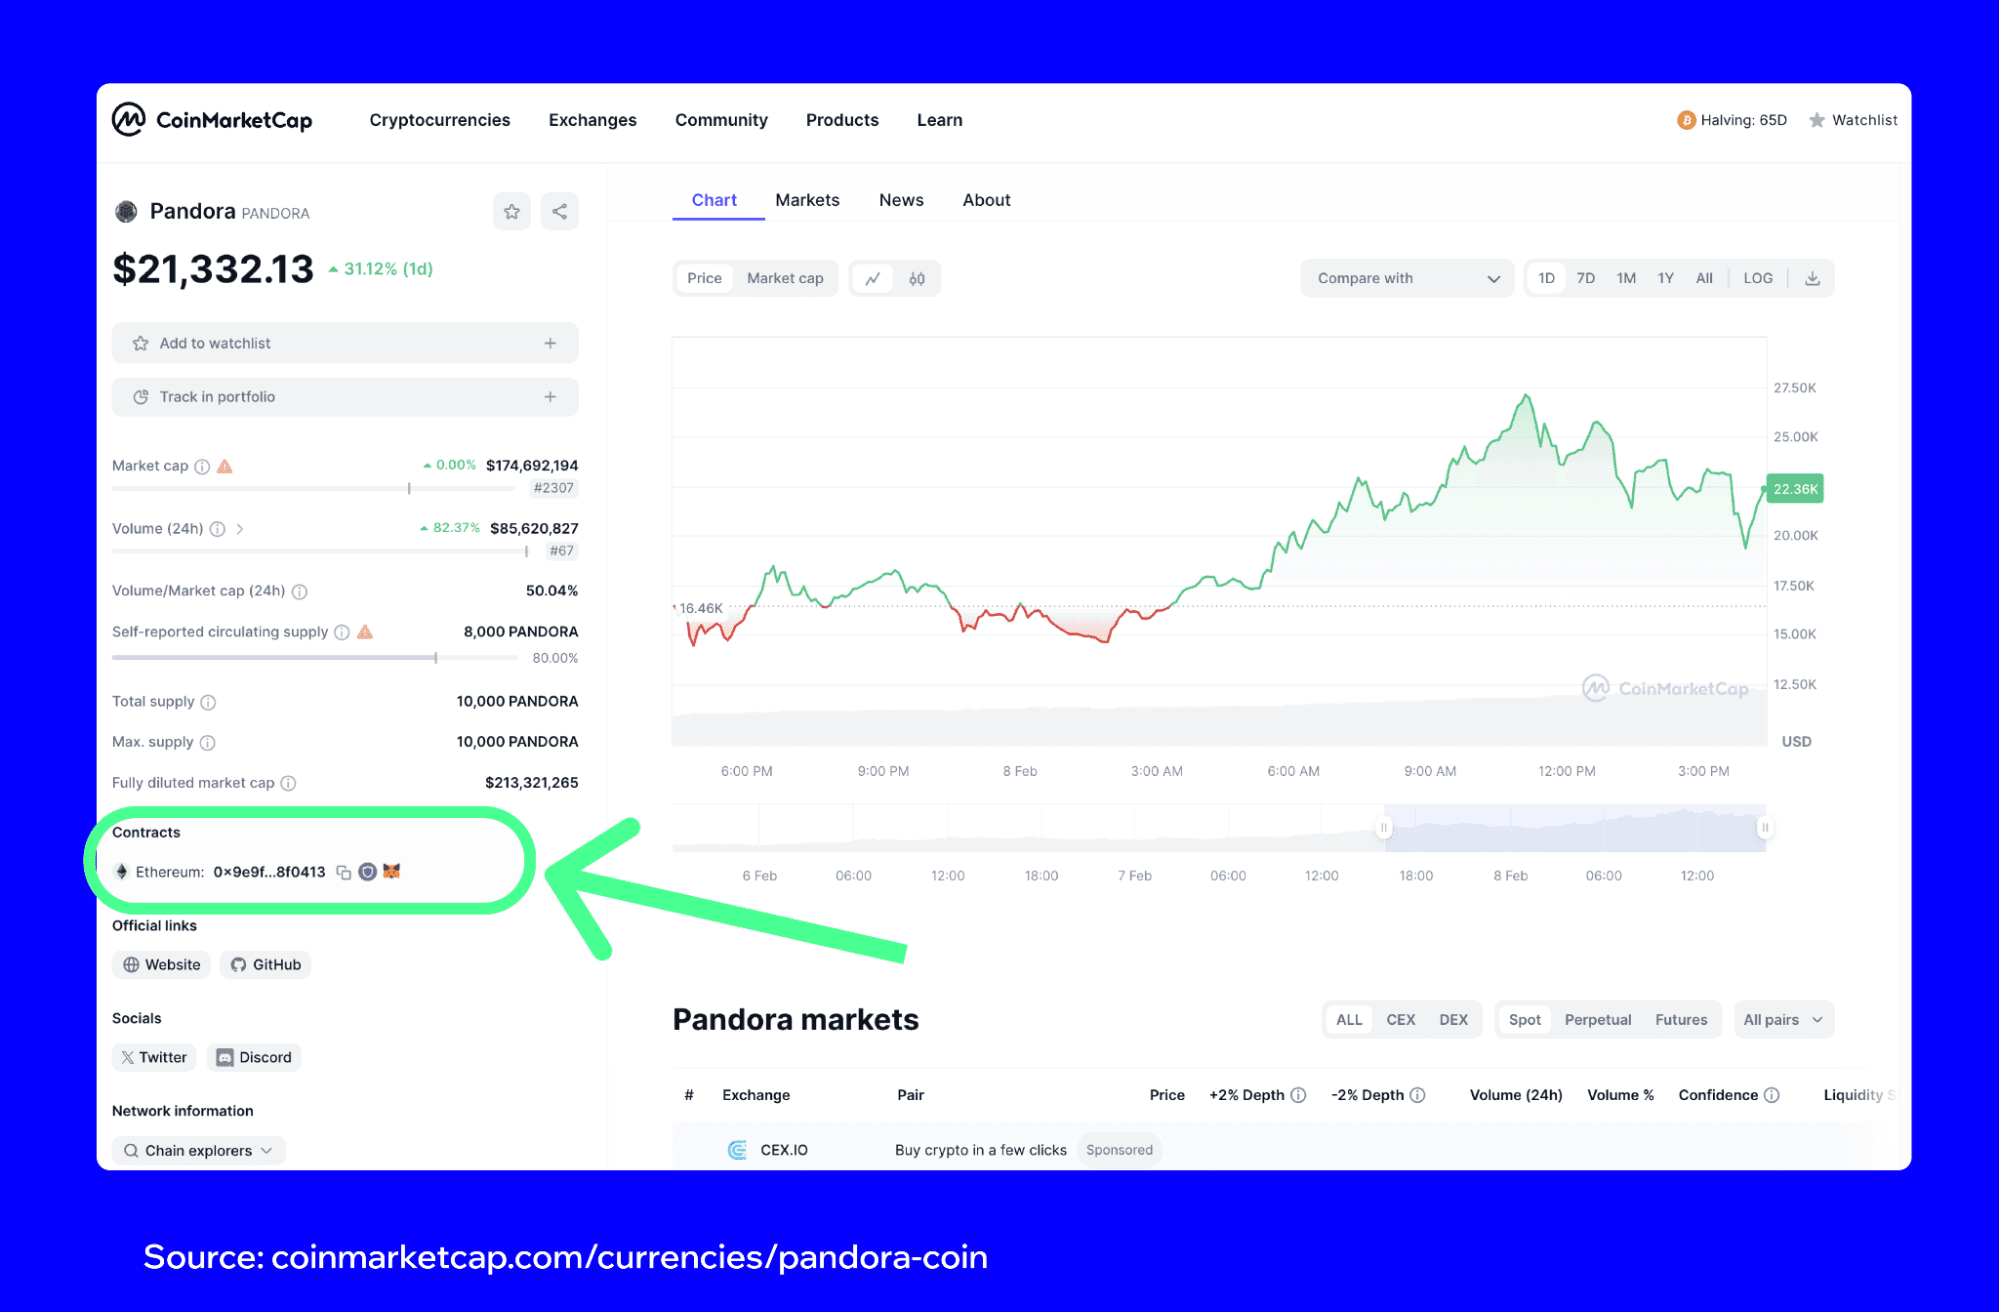This screenshot has height=1312, width=1999.
Task: Open the All pairs dropdown
Action: [1783, 1020]
